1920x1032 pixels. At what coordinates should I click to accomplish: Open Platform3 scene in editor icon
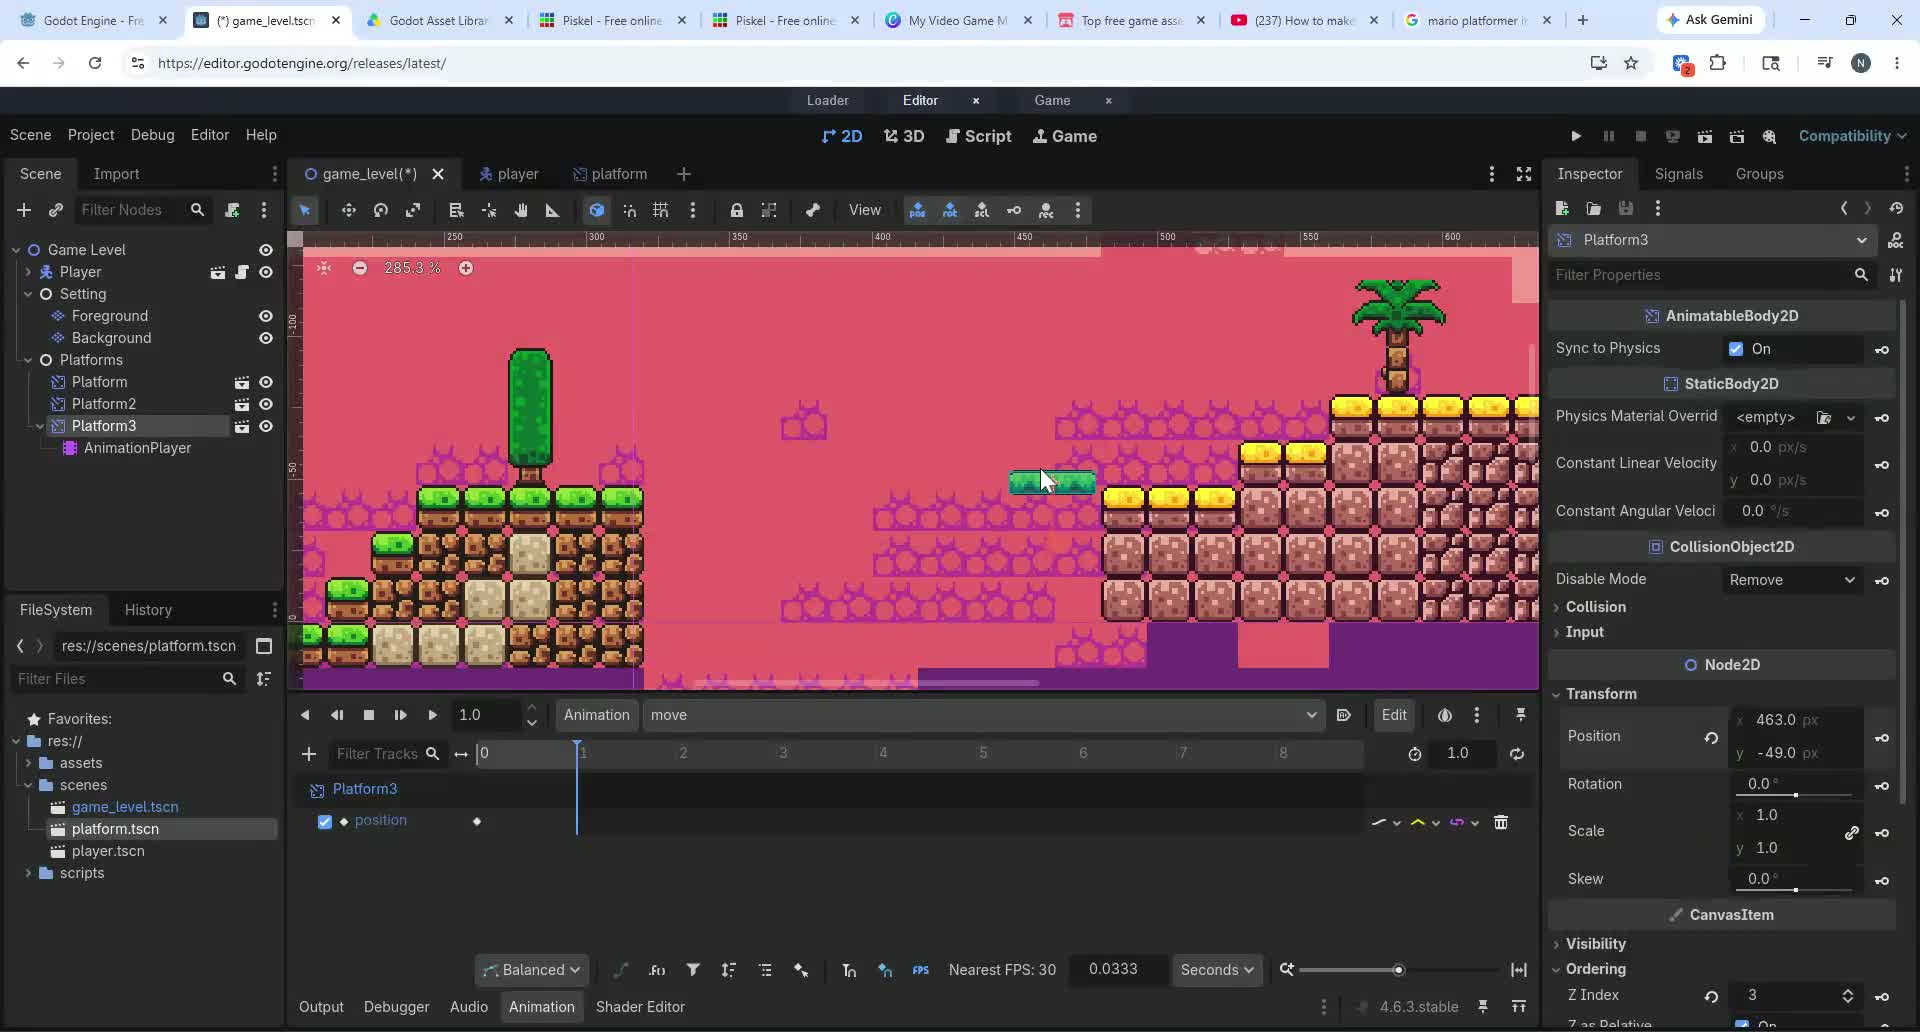(x=241, y=426)
